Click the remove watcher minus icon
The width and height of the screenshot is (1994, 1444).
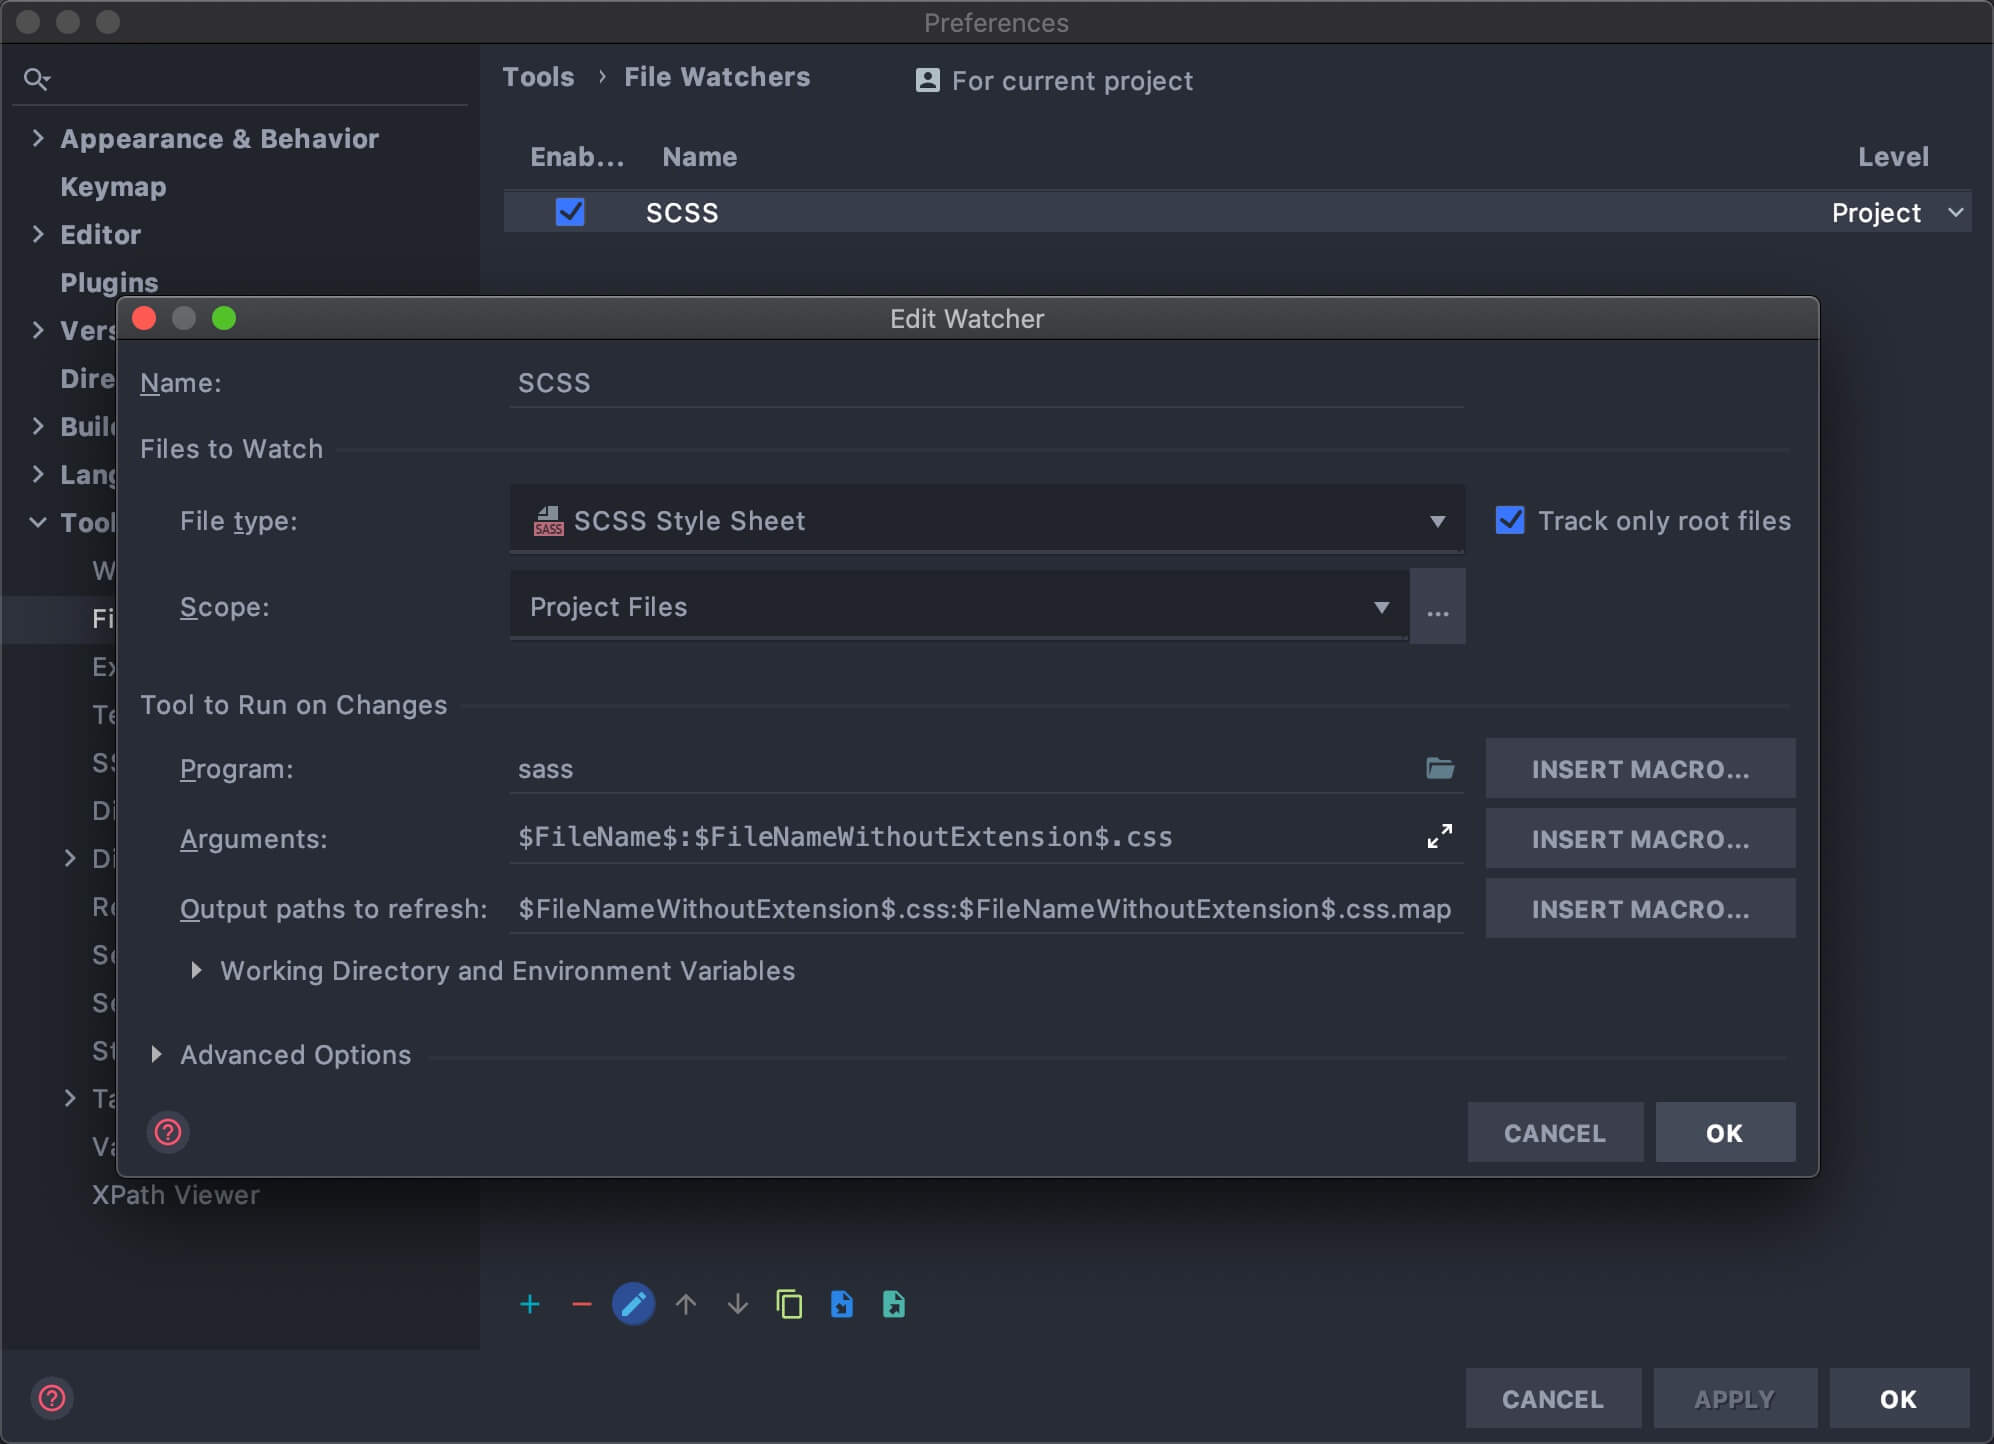(x=581, y=1304)
